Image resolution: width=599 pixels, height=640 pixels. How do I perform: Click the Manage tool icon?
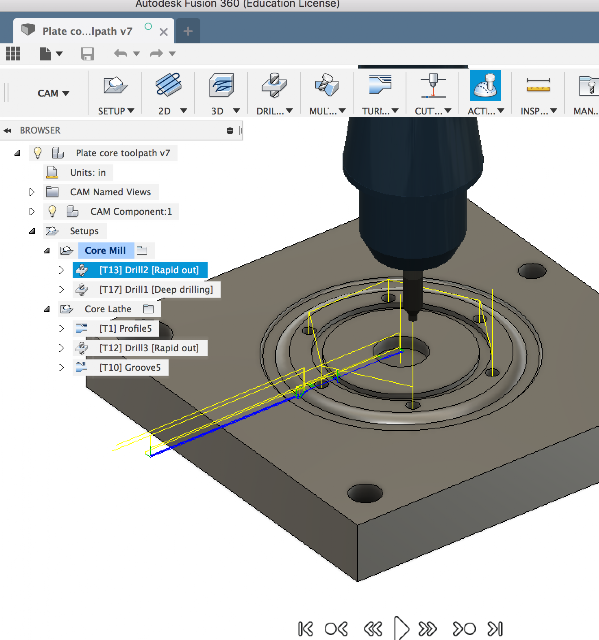click(588, 85)
